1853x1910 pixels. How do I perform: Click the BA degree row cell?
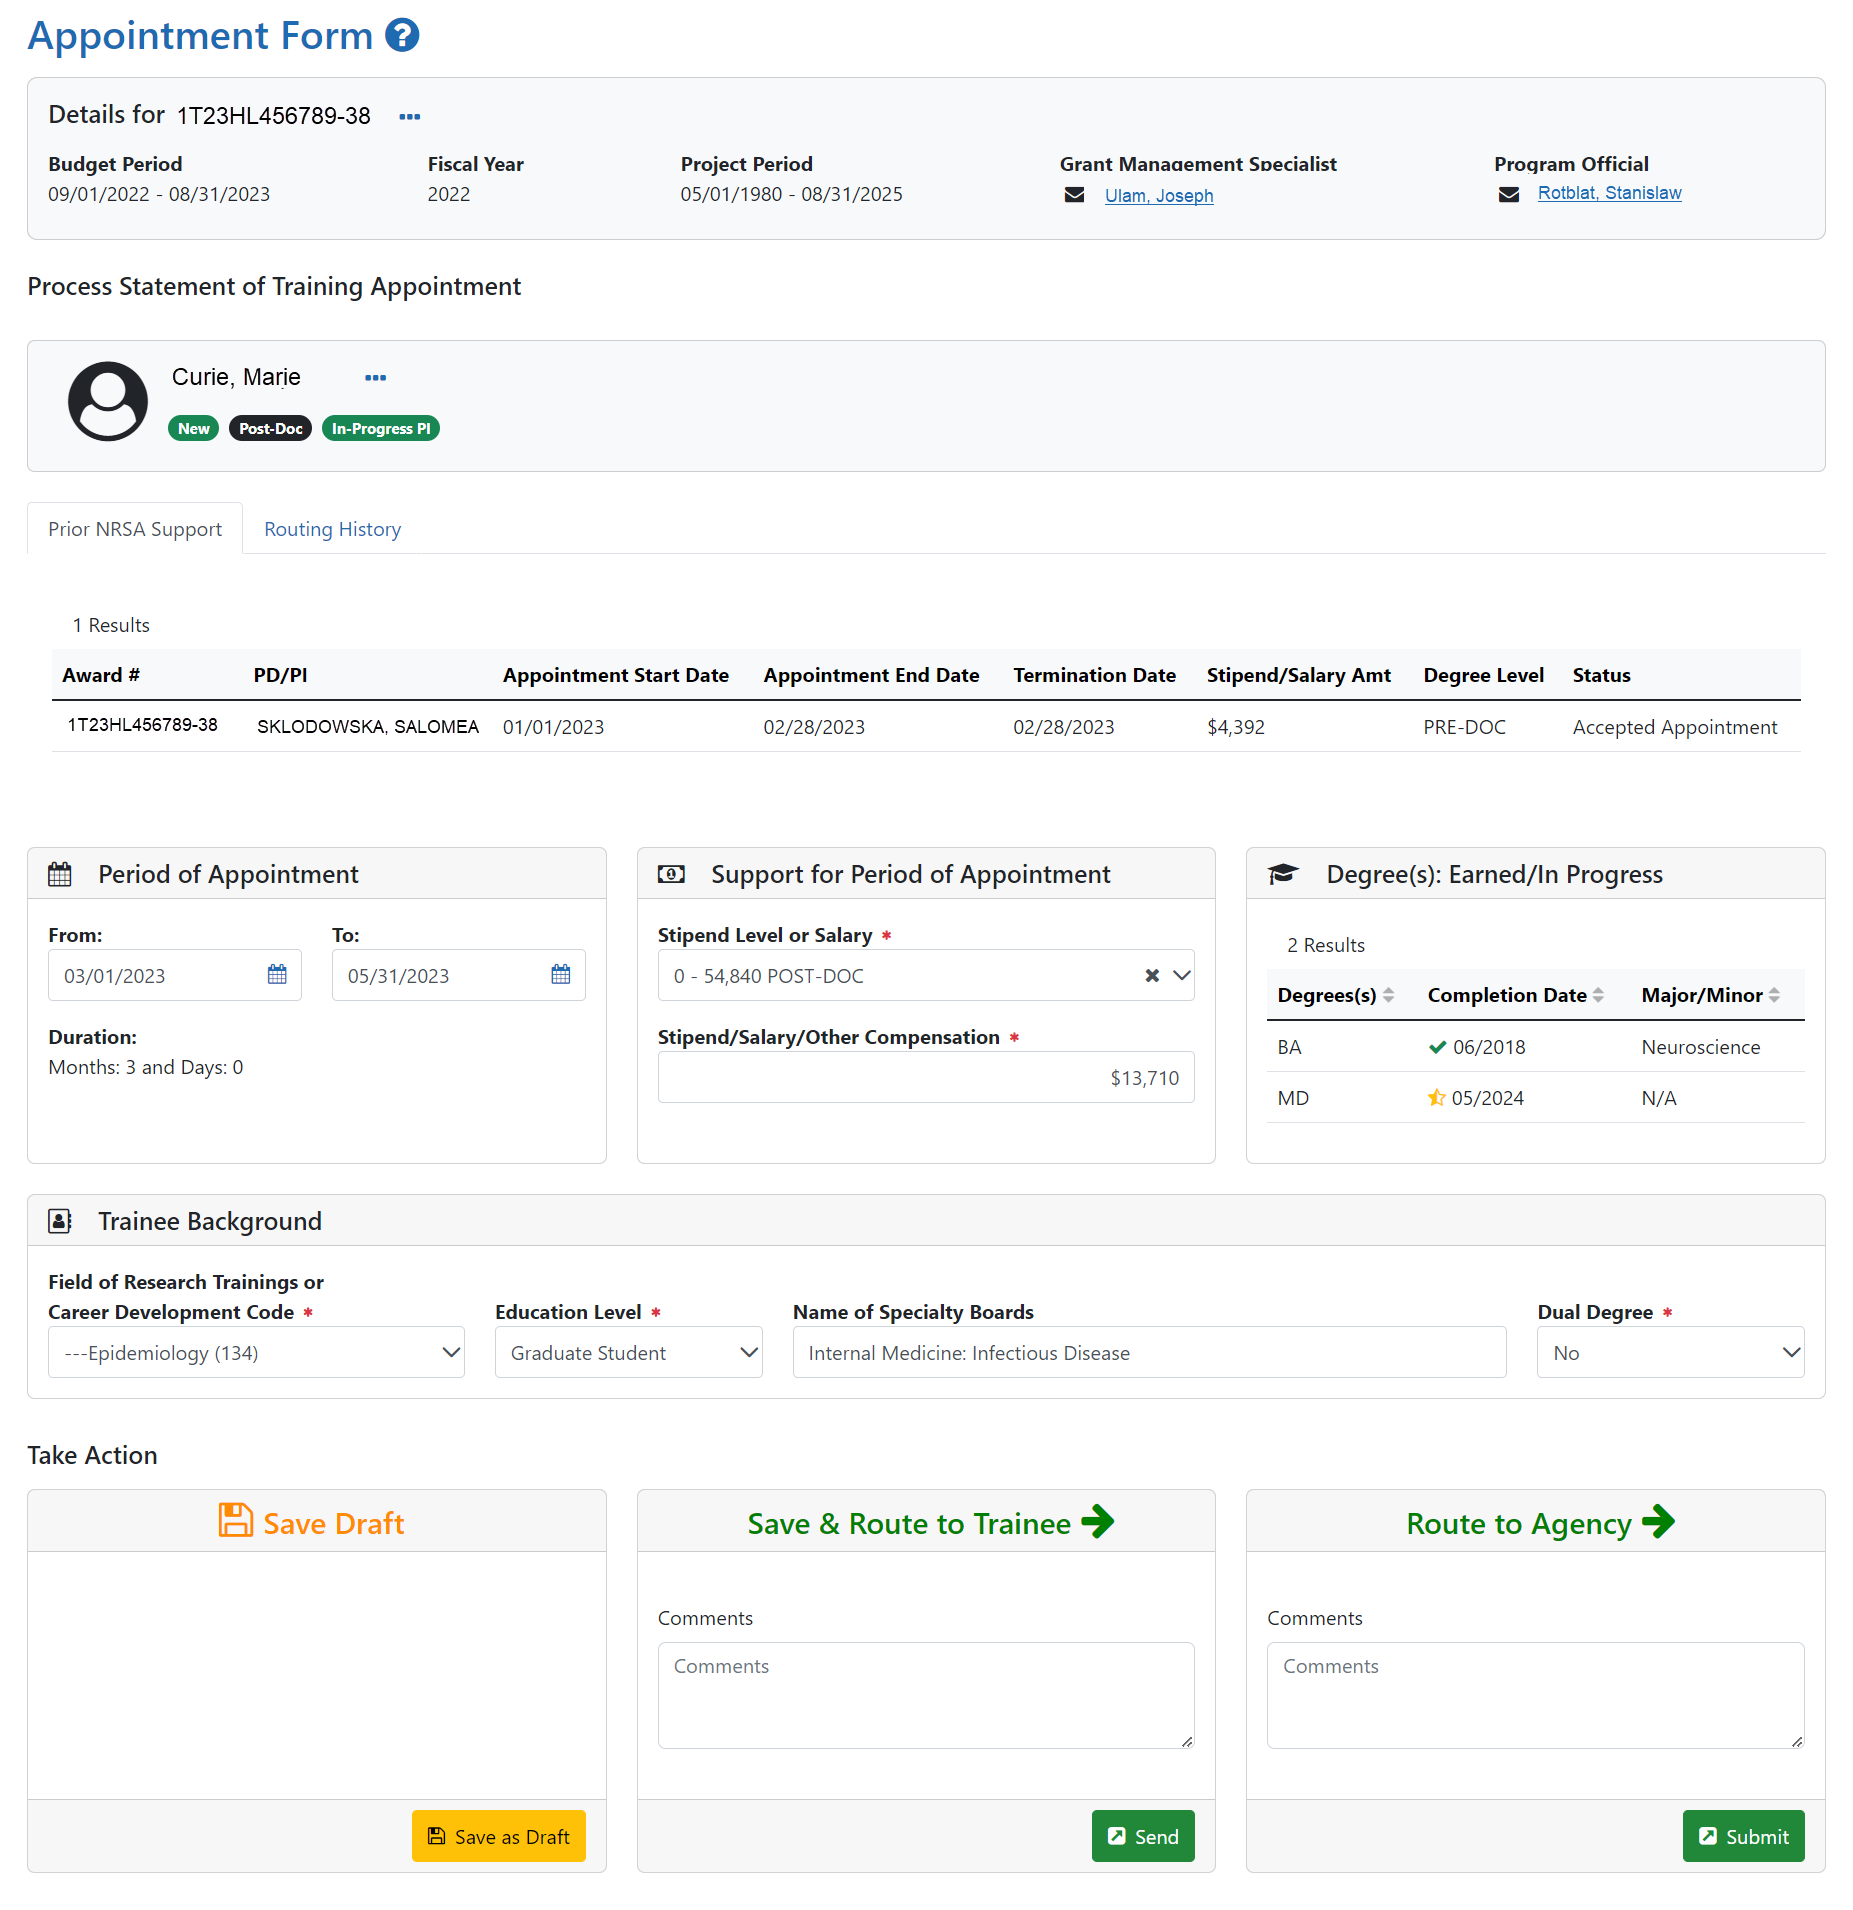click(x=1289, y=1047)
